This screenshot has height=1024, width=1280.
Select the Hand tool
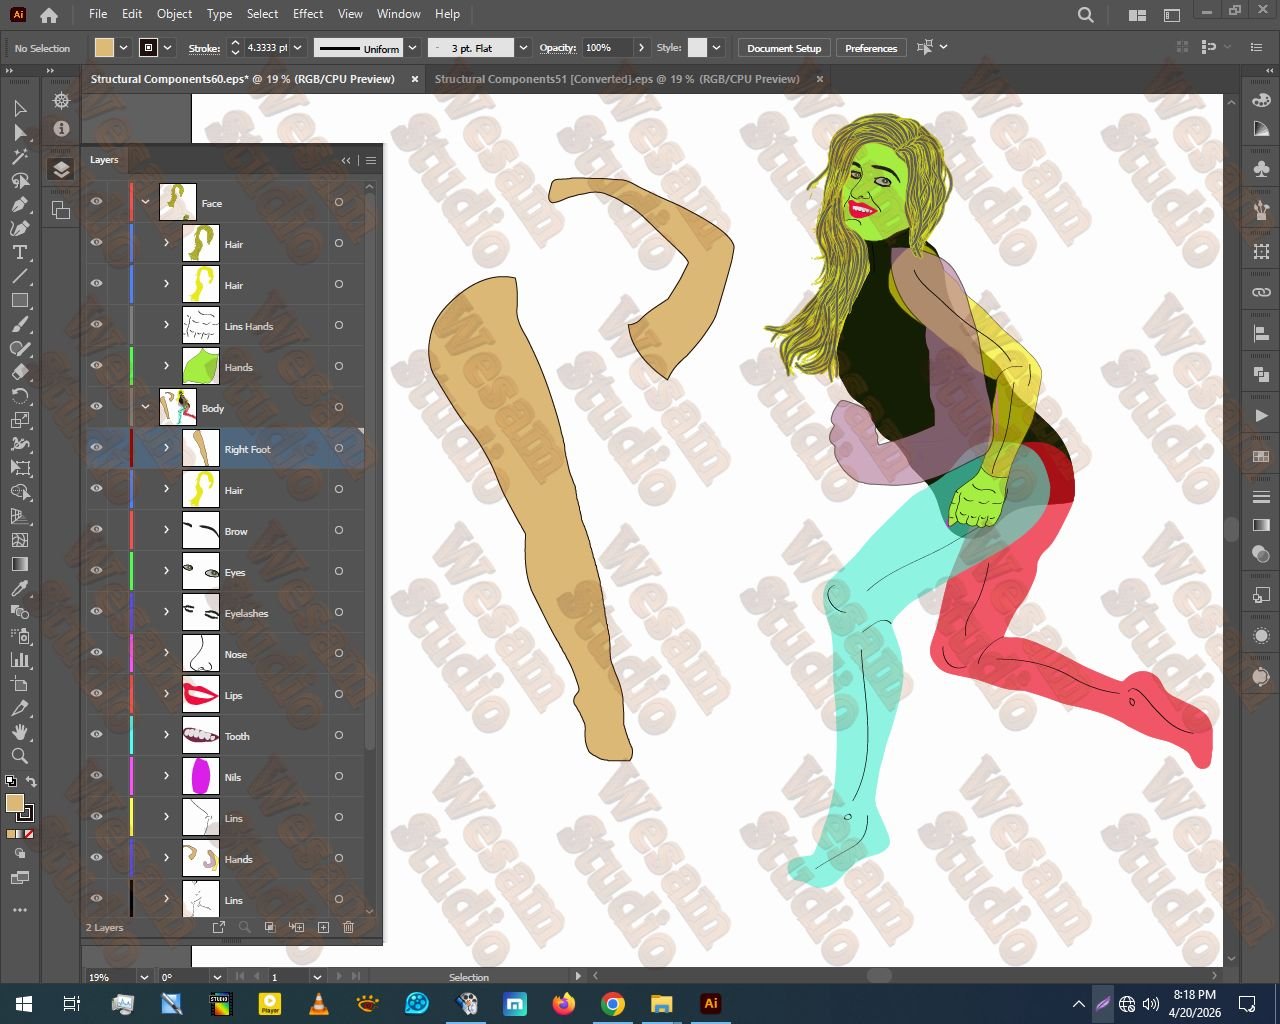(19, 732)
